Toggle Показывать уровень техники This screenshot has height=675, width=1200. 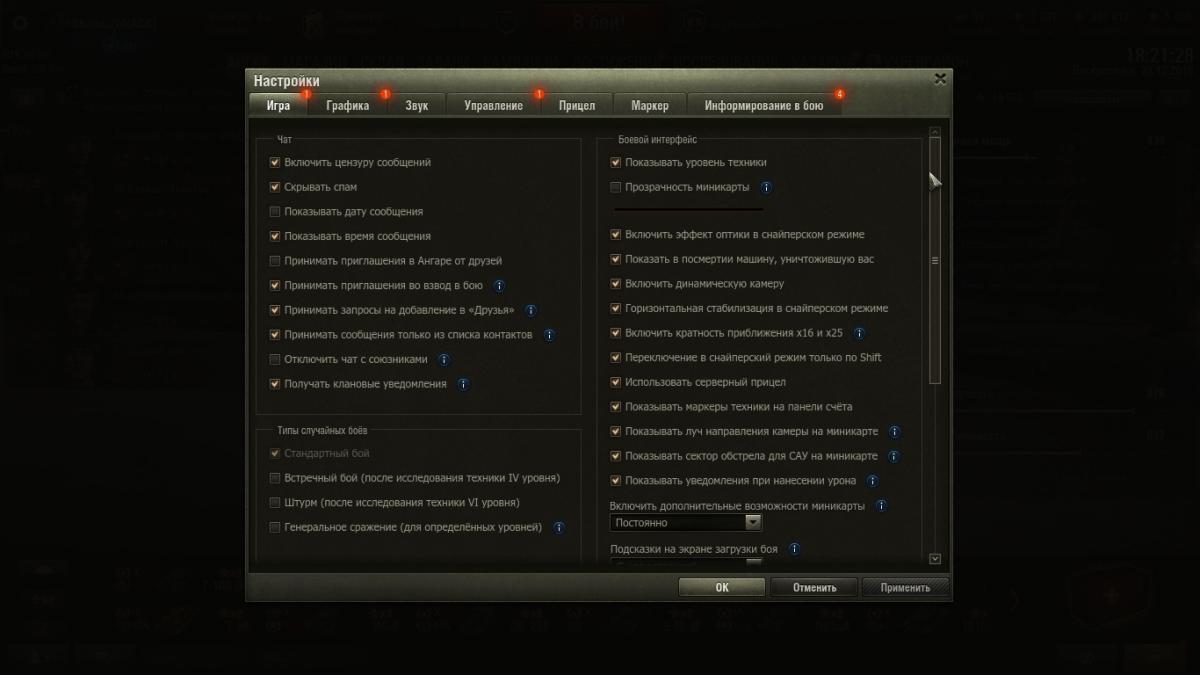tap(616, 162)
